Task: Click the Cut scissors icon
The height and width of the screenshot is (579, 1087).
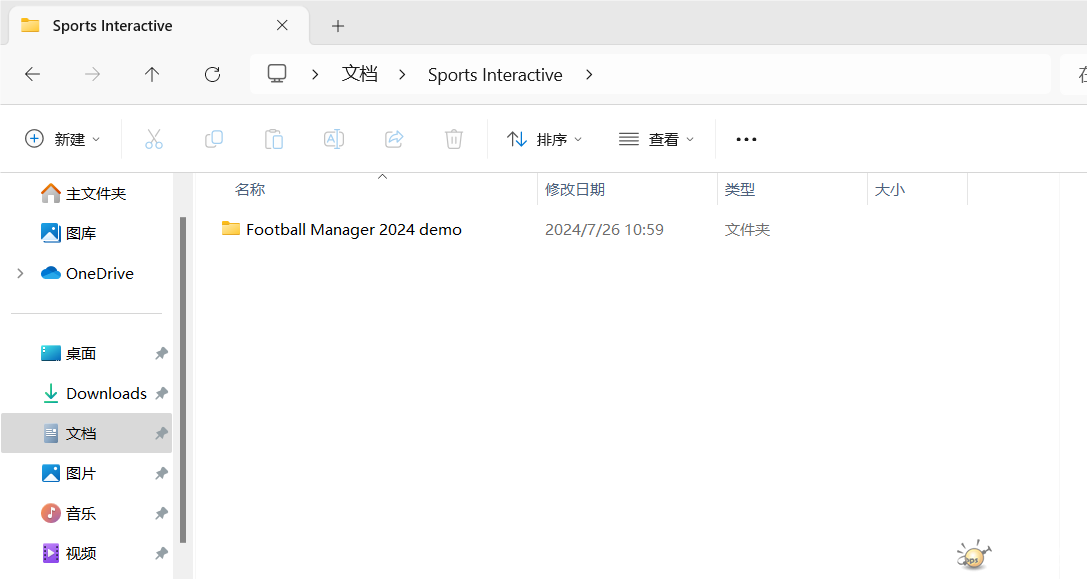Action: [154, 139]
